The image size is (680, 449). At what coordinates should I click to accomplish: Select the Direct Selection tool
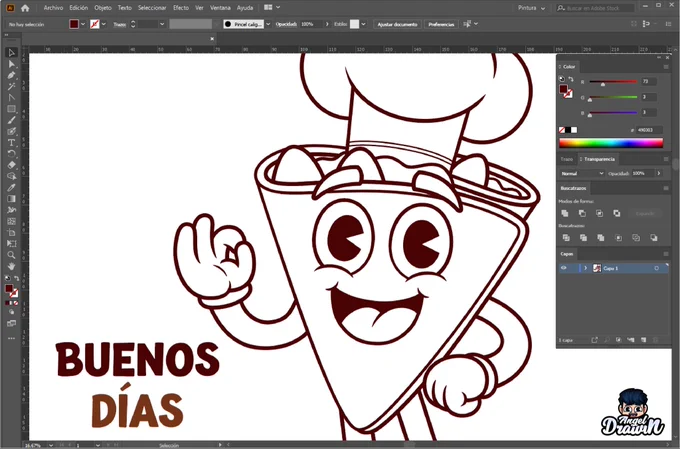click(x=12, y=64)
